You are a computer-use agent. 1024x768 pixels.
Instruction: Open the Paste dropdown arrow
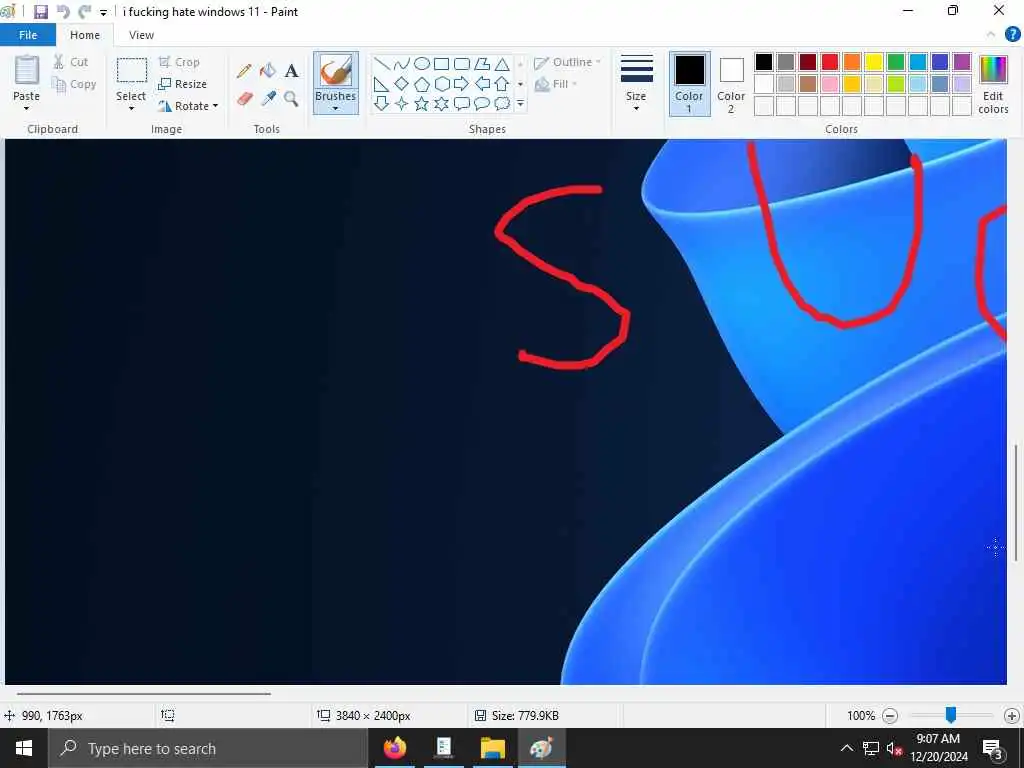click(x=26, y=108)
